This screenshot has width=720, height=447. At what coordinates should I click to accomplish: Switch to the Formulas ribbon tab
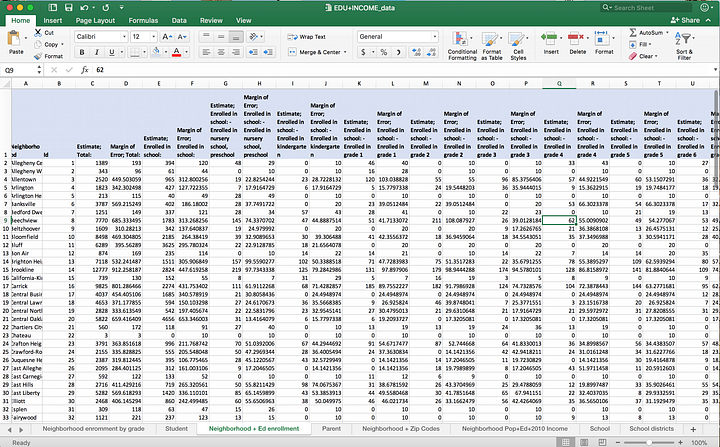143,21
